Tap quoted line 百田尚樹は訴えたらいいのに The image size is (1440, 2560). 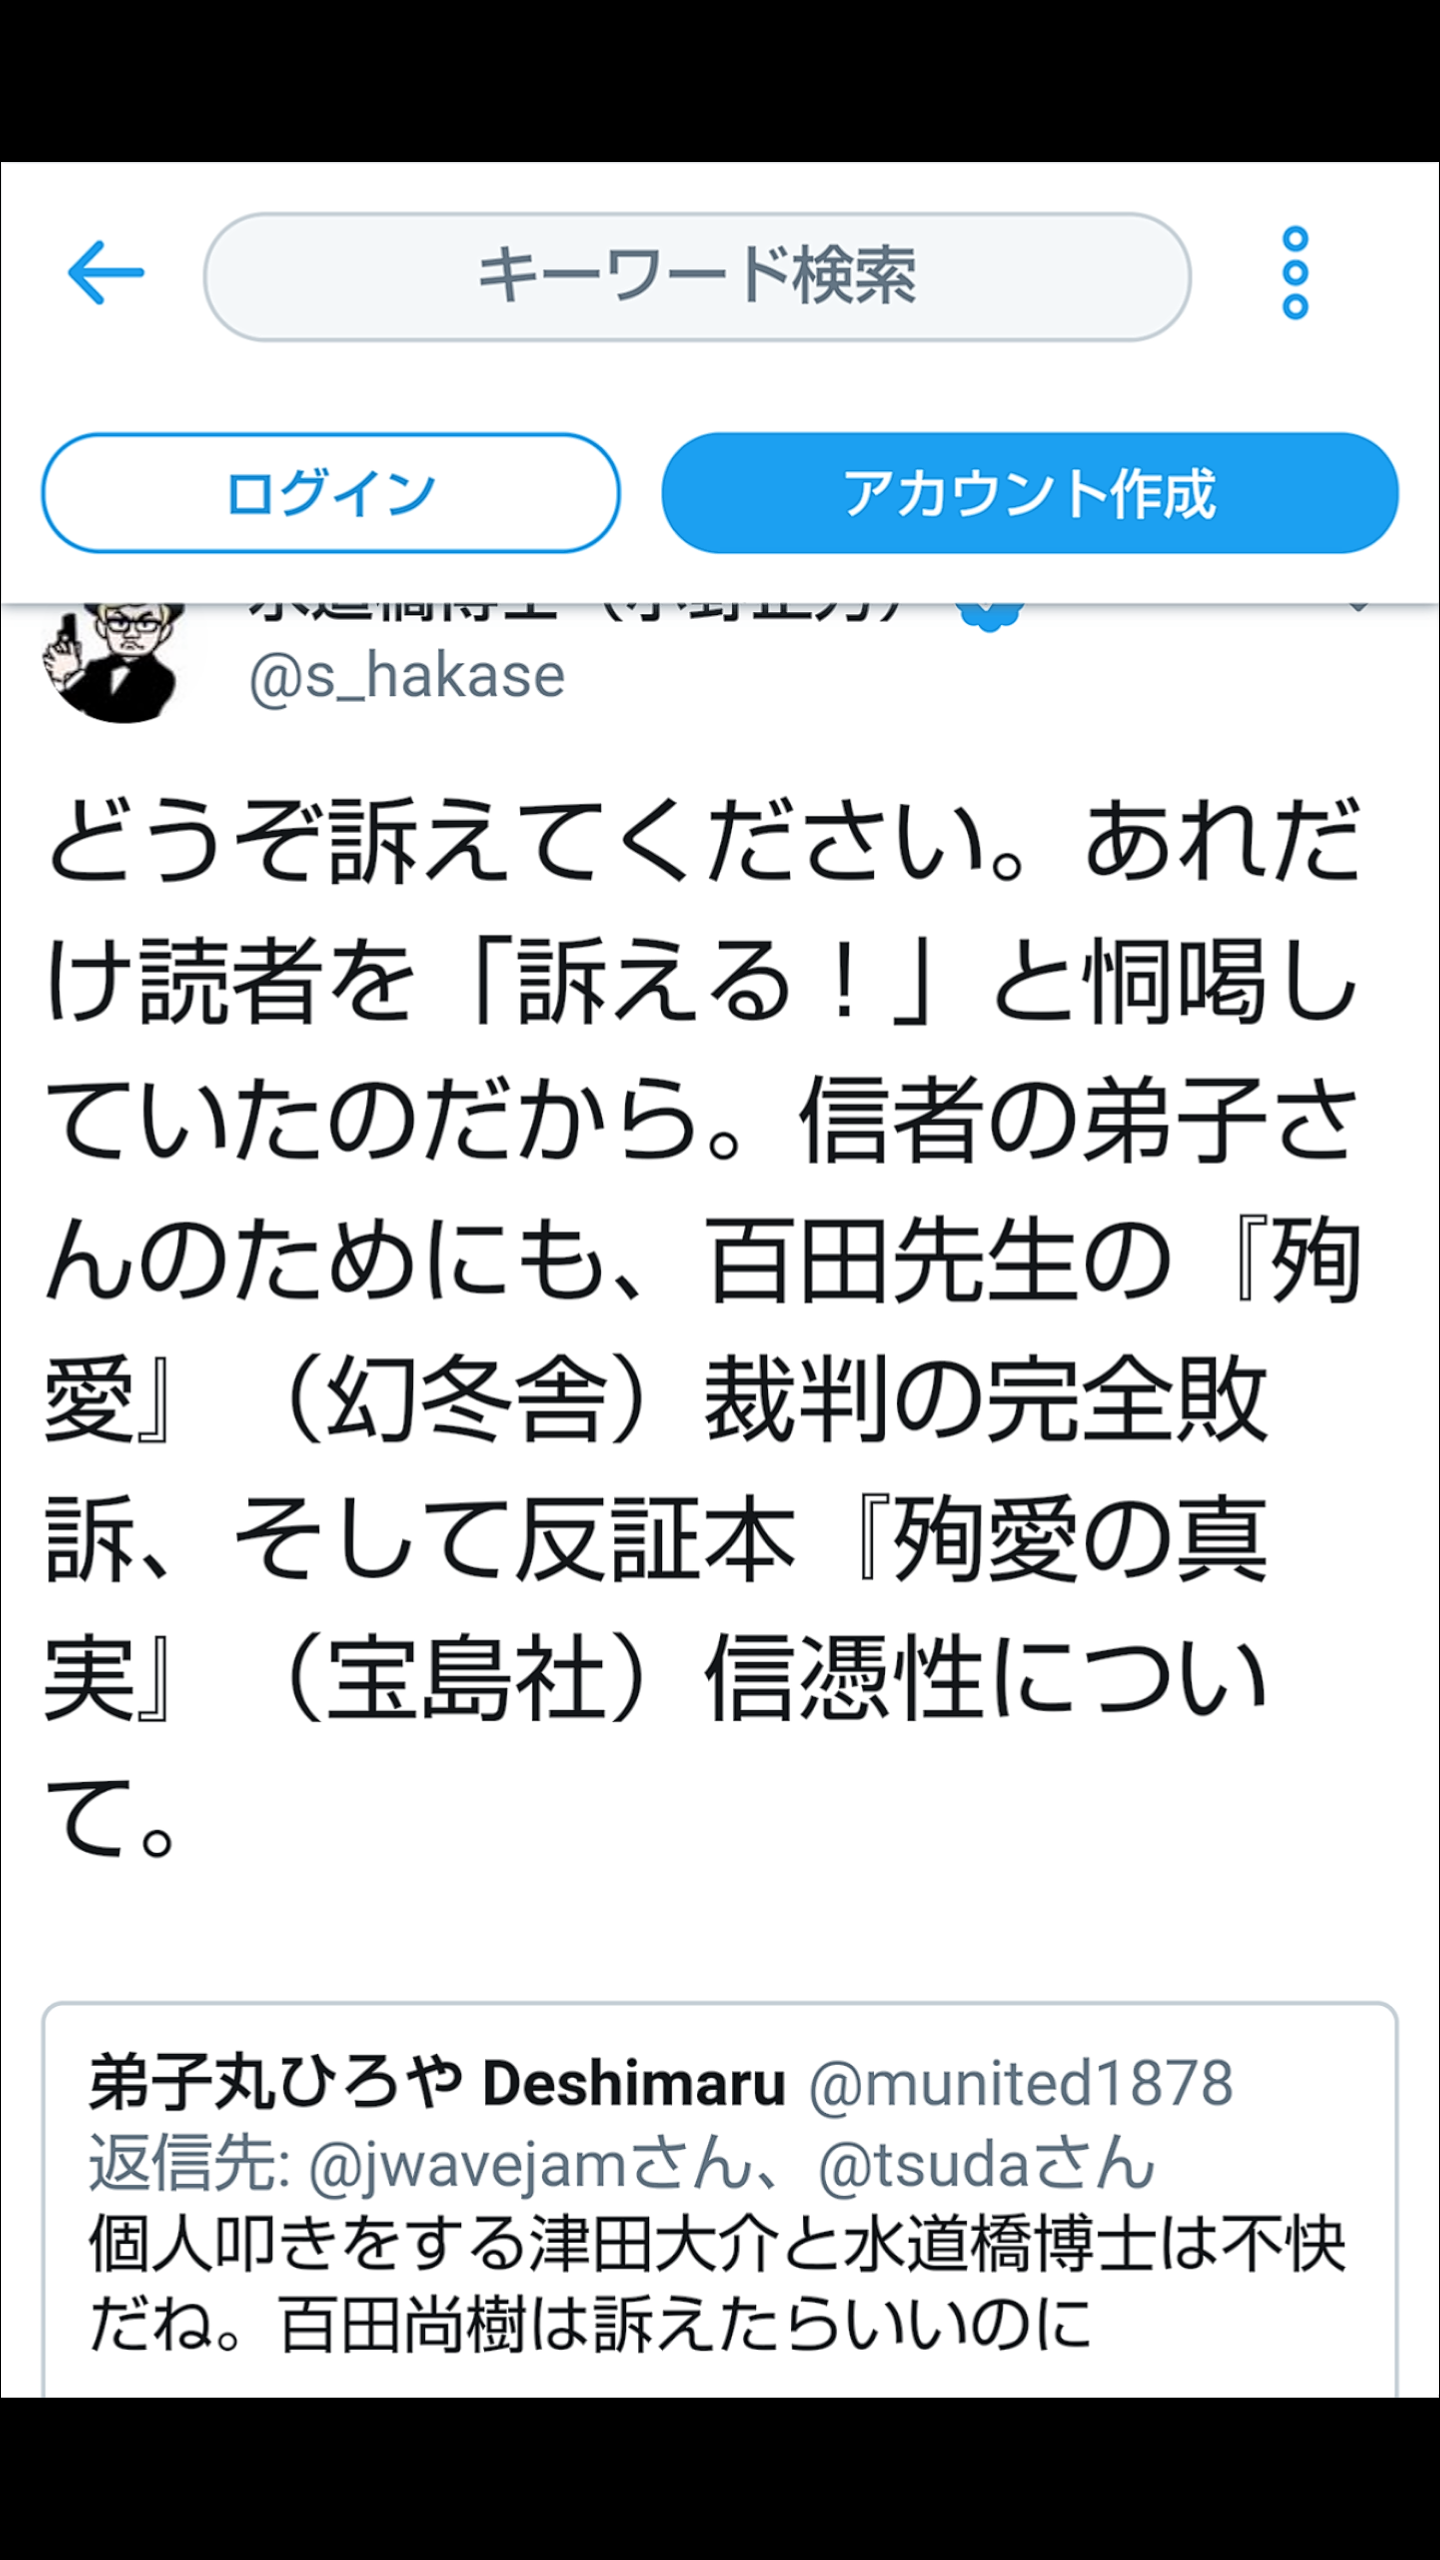(x=685, y=2325)
